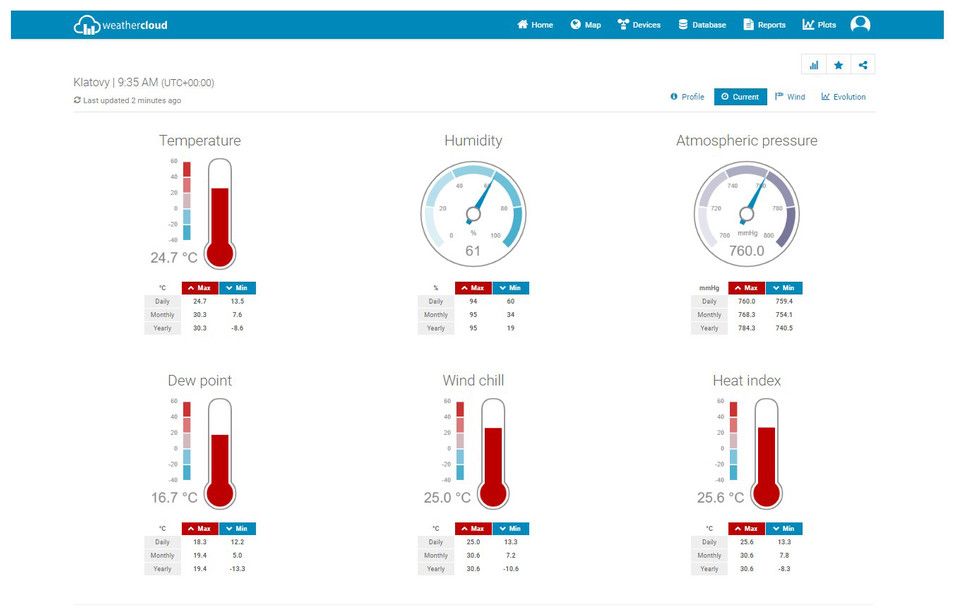Select the Current tab
The image size is (954, 615).
coord(740,97)
